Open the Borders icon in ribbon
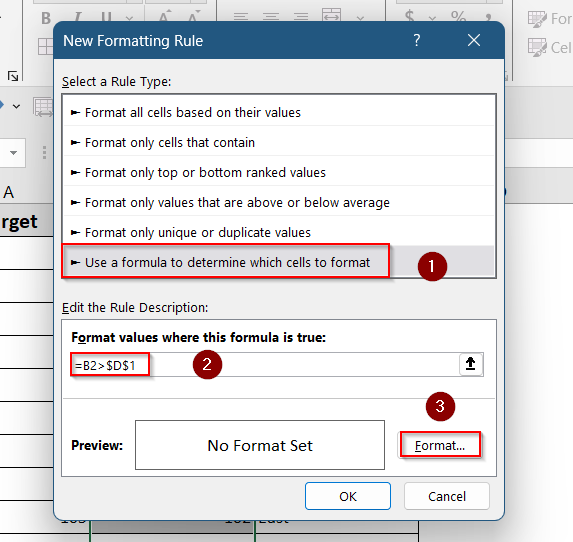573x542 pixels. tap(45, 47)
